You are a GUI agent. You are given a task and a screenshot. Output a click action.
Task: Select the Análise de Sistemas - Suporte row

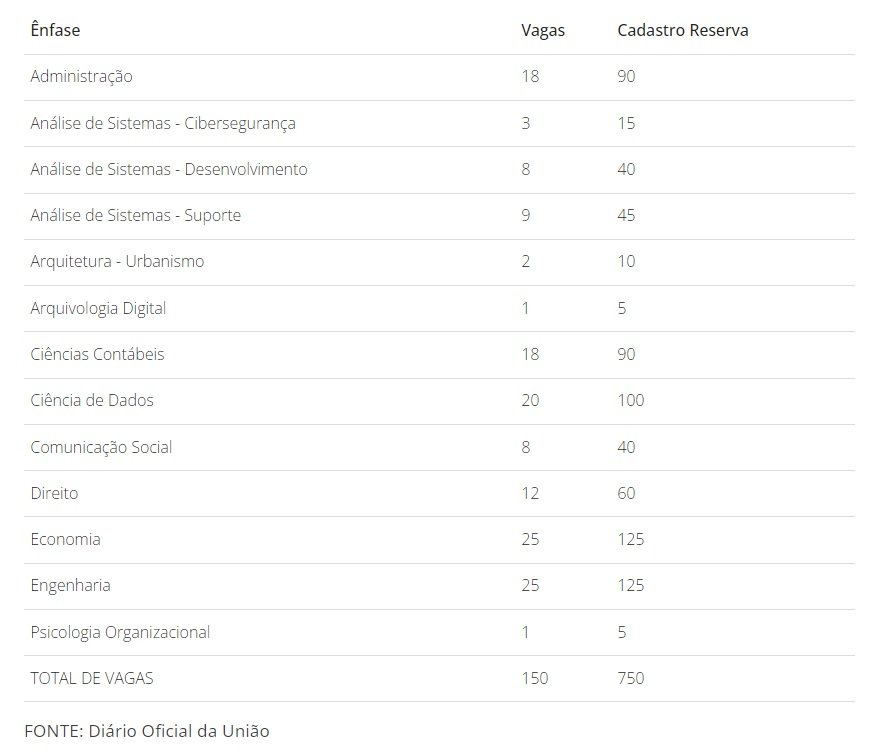[x=135, y=215]
